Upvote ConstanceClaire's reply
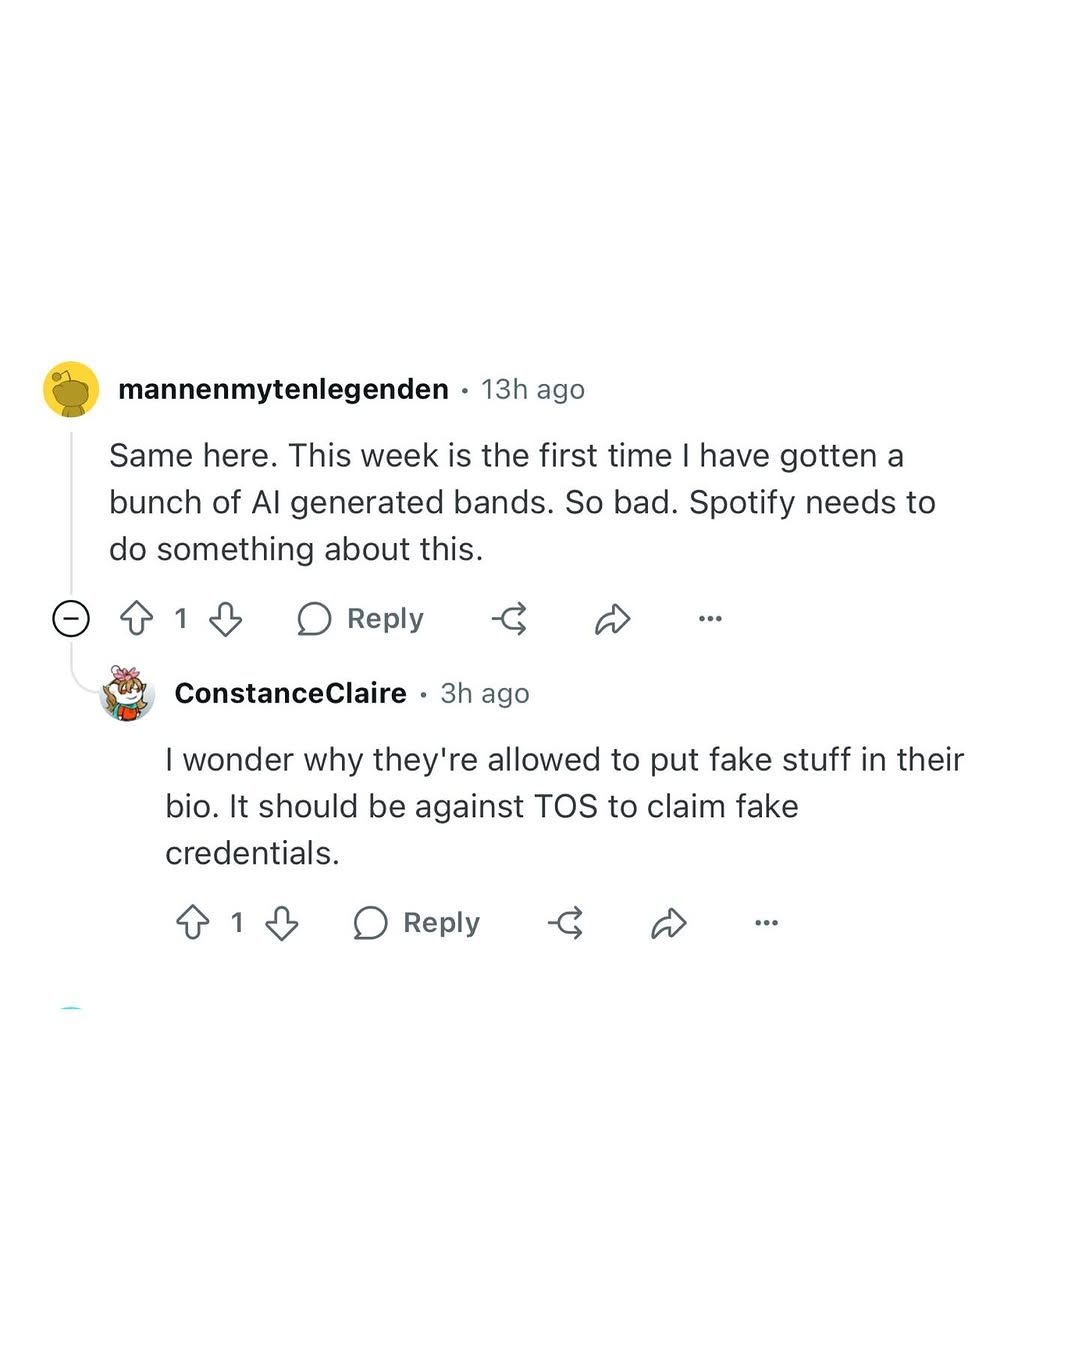Image resolution: width=1080 pixels, height=1346 pixels. coord(193,923)
